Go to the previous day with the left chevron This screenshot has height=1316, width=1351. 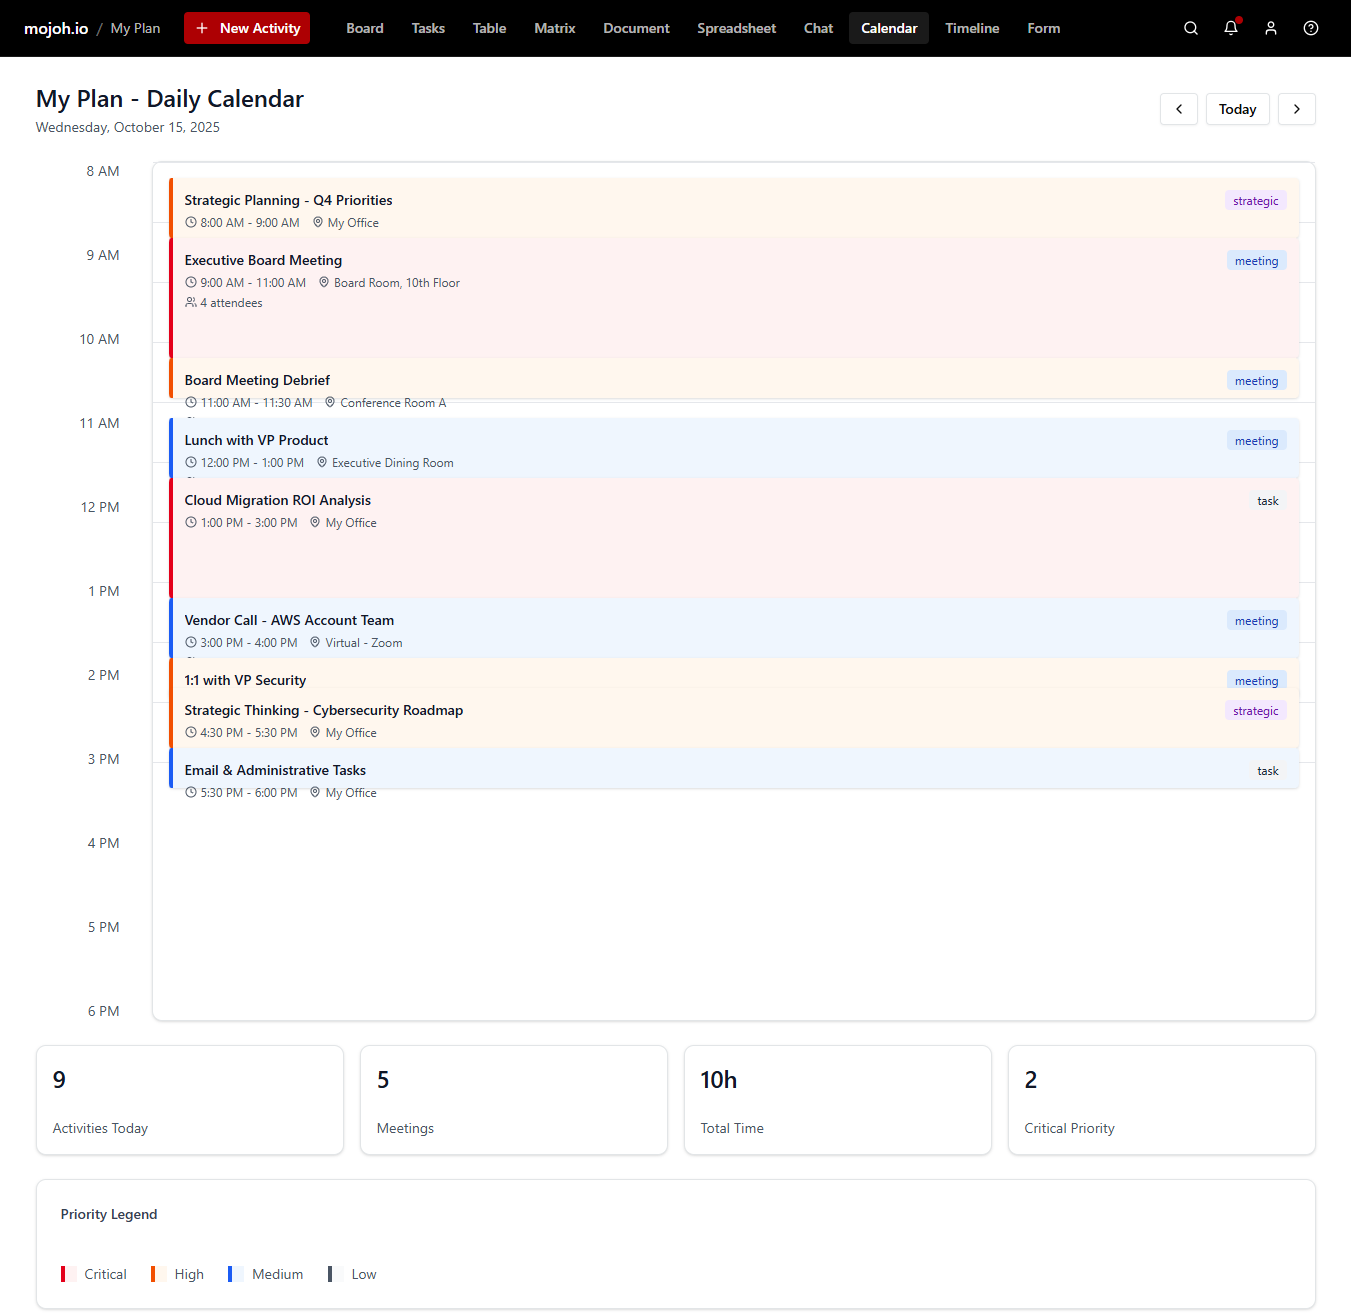coord(1178,109)
